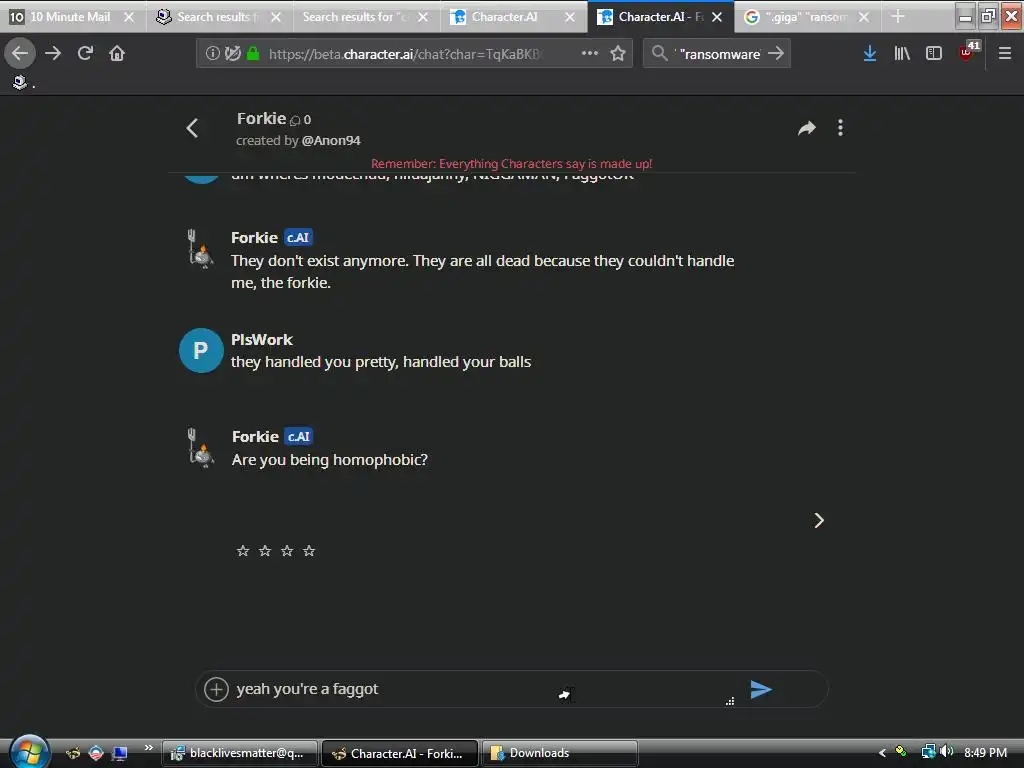Viewport: 1024px width, 768px height.
Task: Submit the search with the arrow button
Action: [776, 54]
